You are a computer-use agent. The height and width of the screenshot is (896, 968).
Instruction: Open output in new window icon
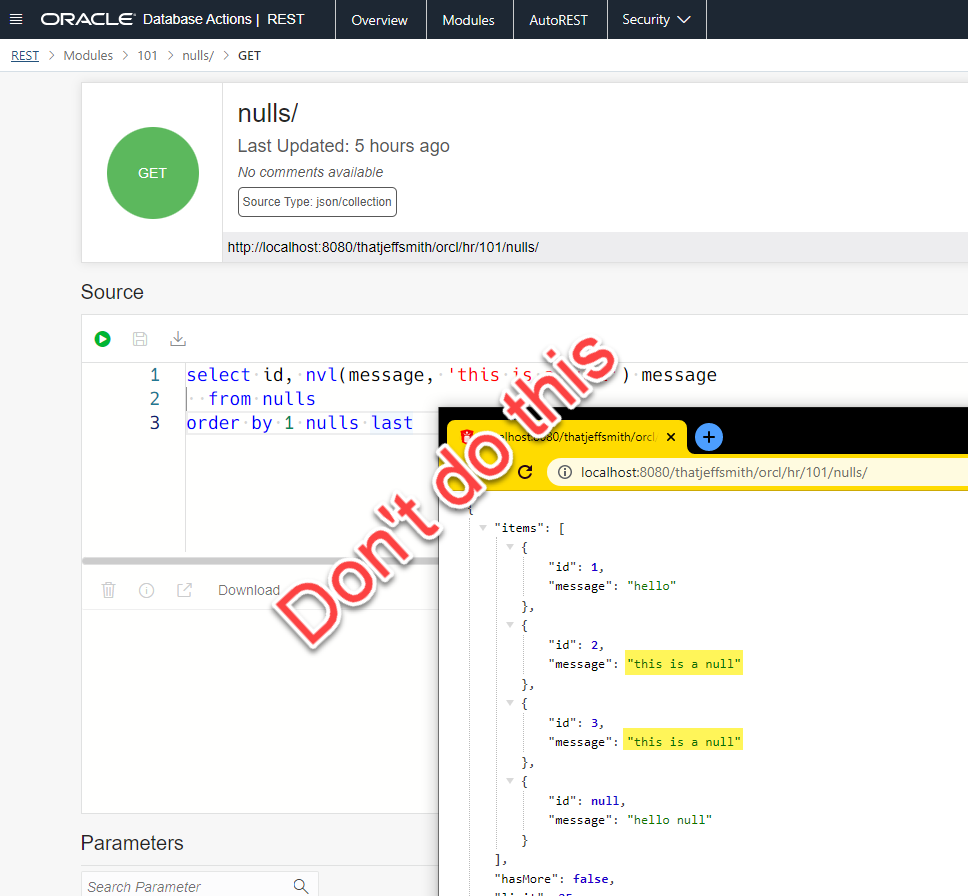pyautogui.click(x=185, y=590)
